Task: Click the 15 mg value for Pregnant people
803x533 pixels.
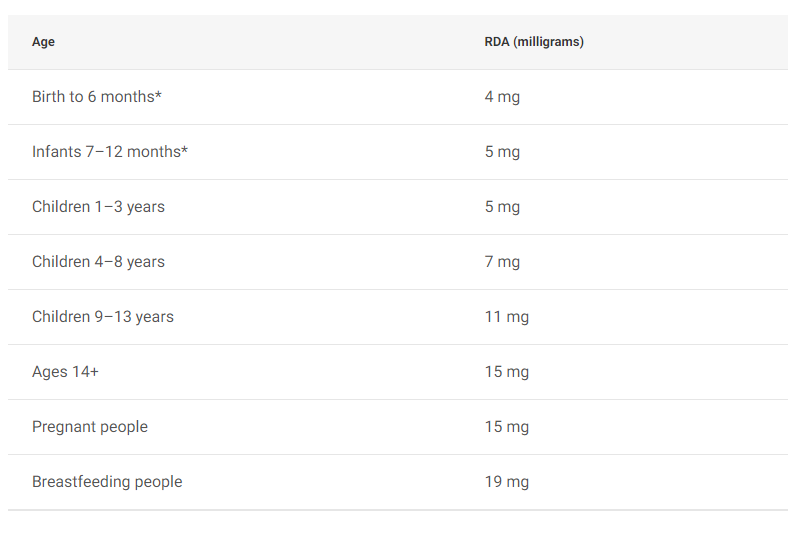Action: coord(506,427)
